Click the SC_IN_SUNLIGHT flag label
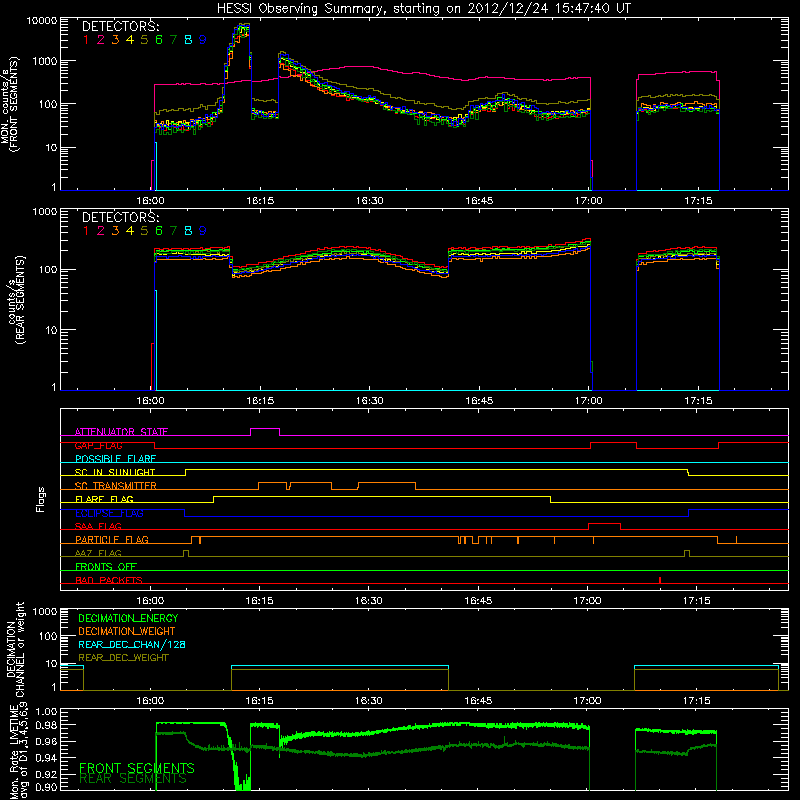 pyautogui.click(x=115, y=472)
